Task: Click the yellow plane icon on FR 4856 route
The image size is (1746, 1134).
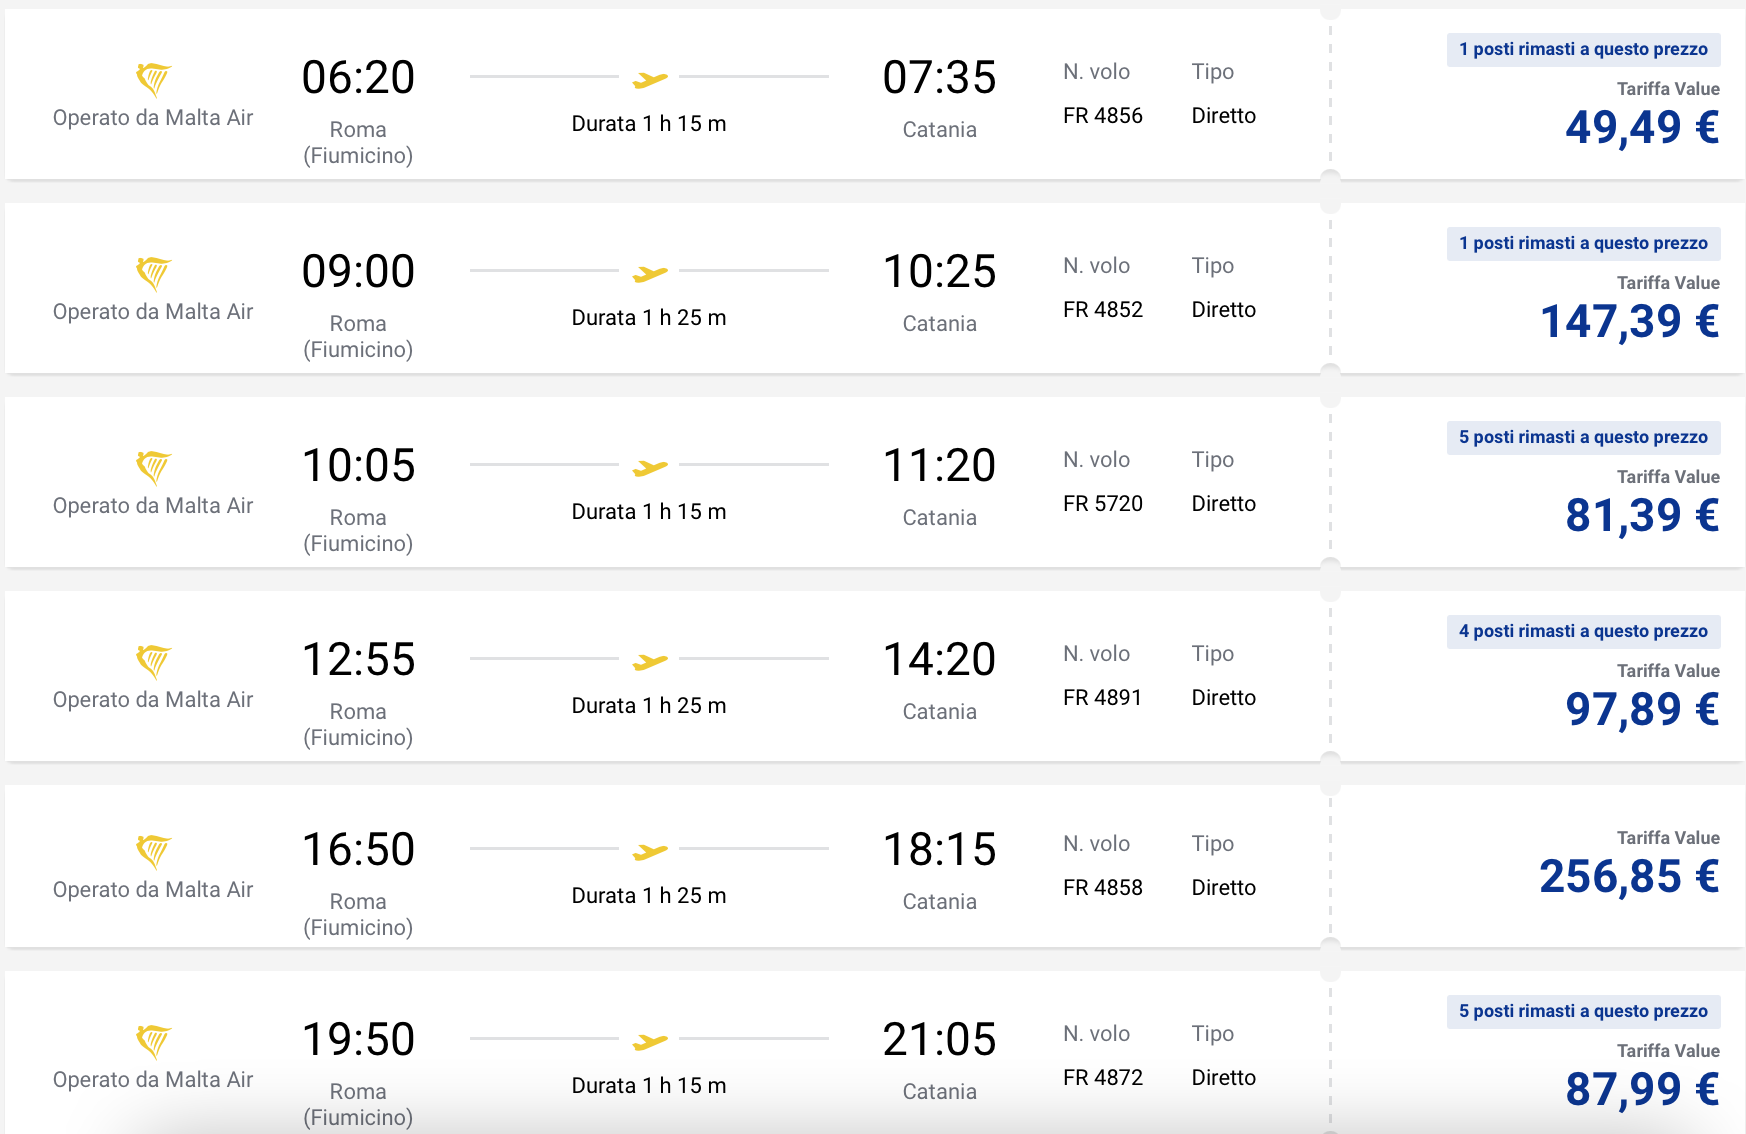Action: [x=650, y=79]
